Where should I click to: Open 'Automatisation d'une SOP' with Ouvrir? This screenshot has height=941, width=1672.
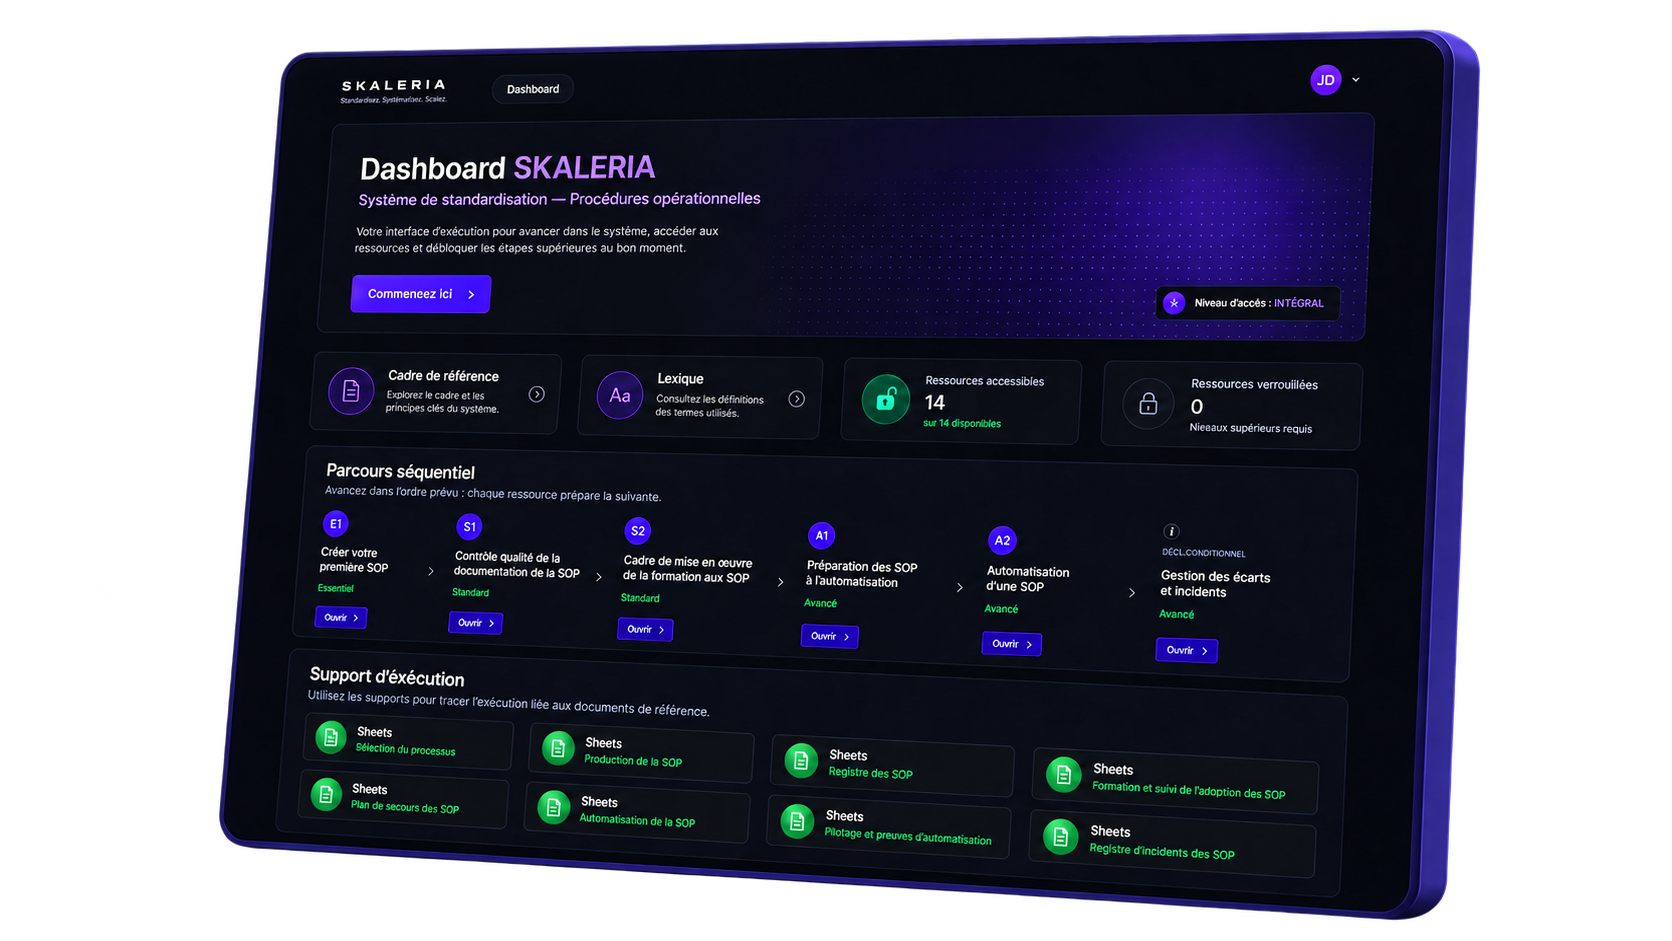click(x=1012, y=644)
